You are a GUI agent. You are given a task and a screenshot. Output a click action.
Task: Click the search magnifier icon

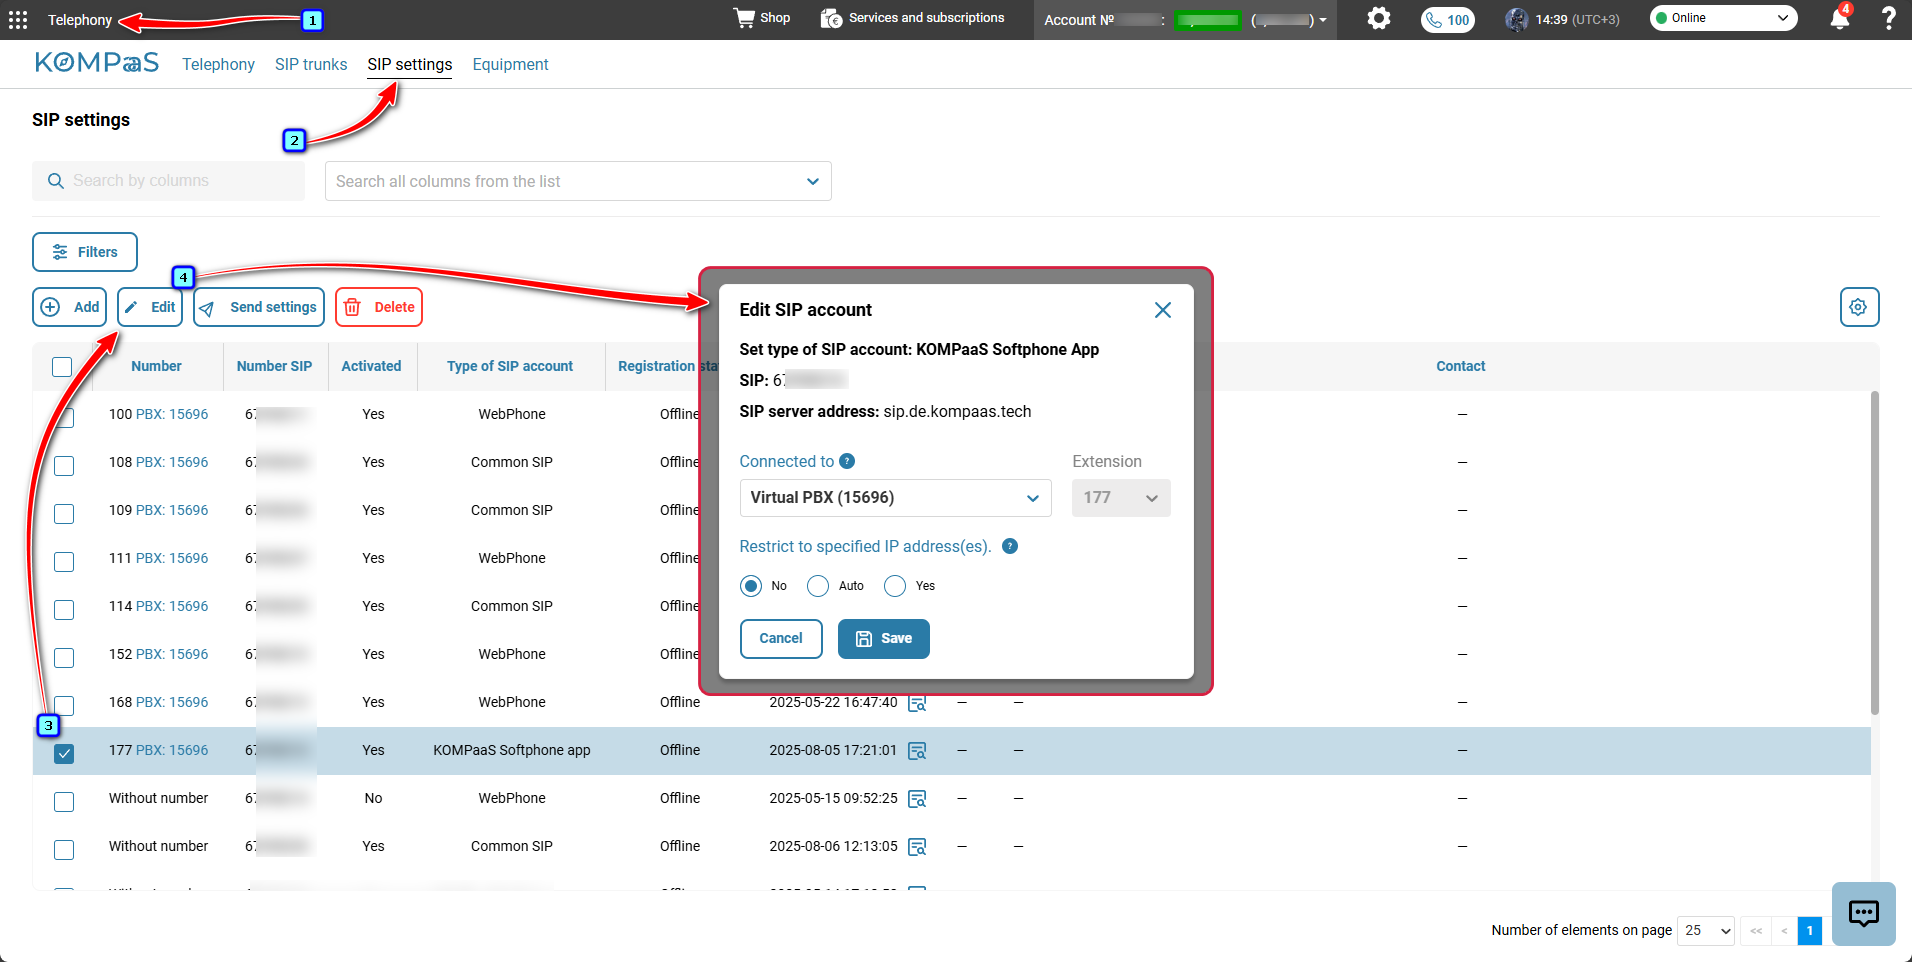tap(56, 181)
